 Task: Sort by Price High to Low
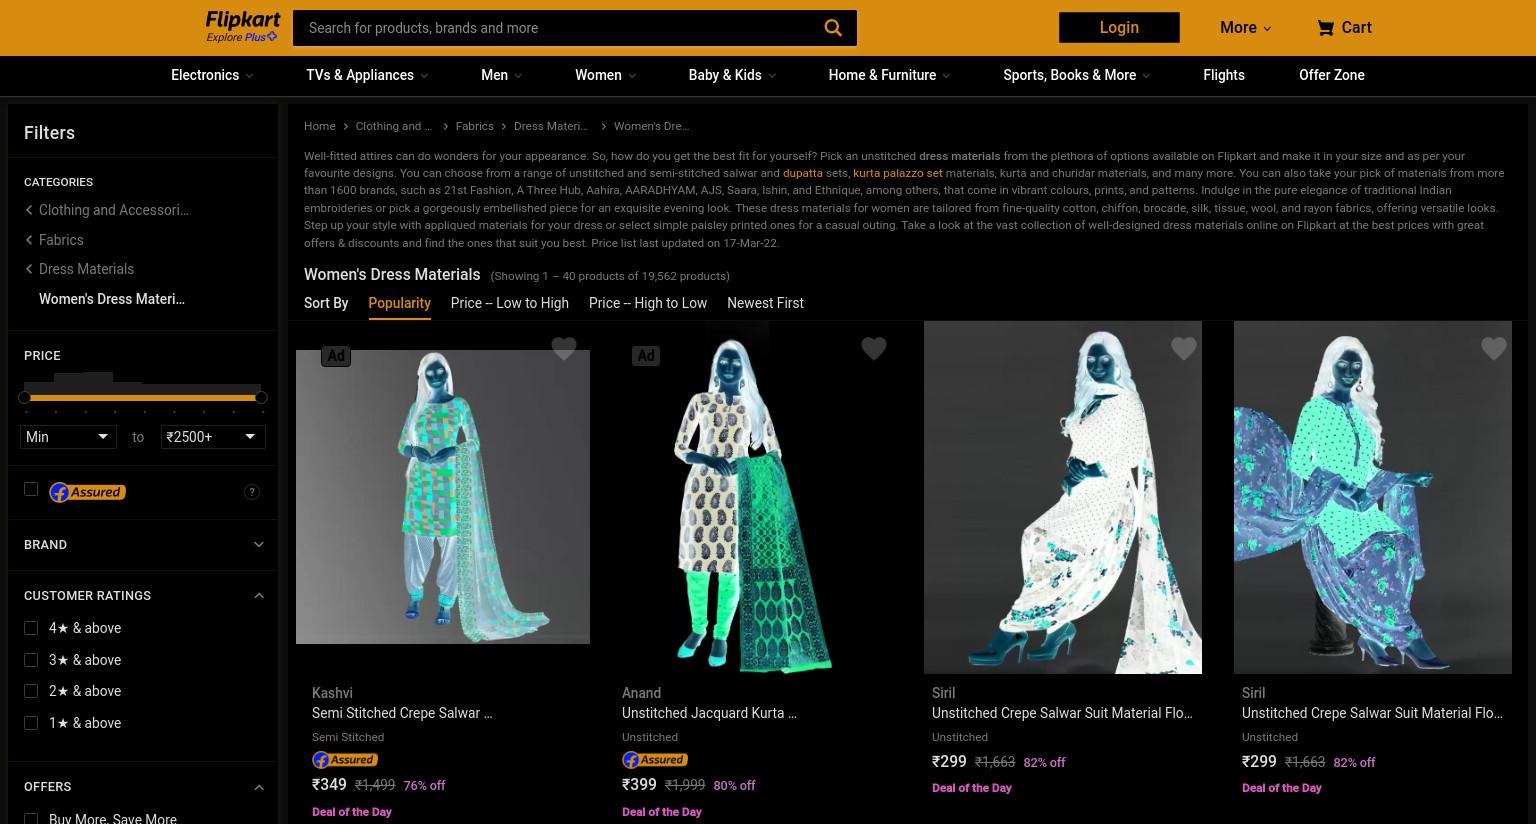click(x=648, y=303)
